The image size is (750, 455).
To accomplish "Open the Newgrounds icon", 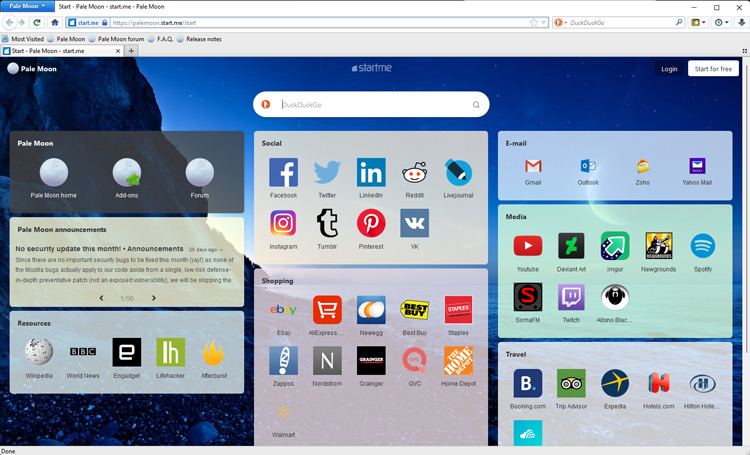I will [659, 246].
